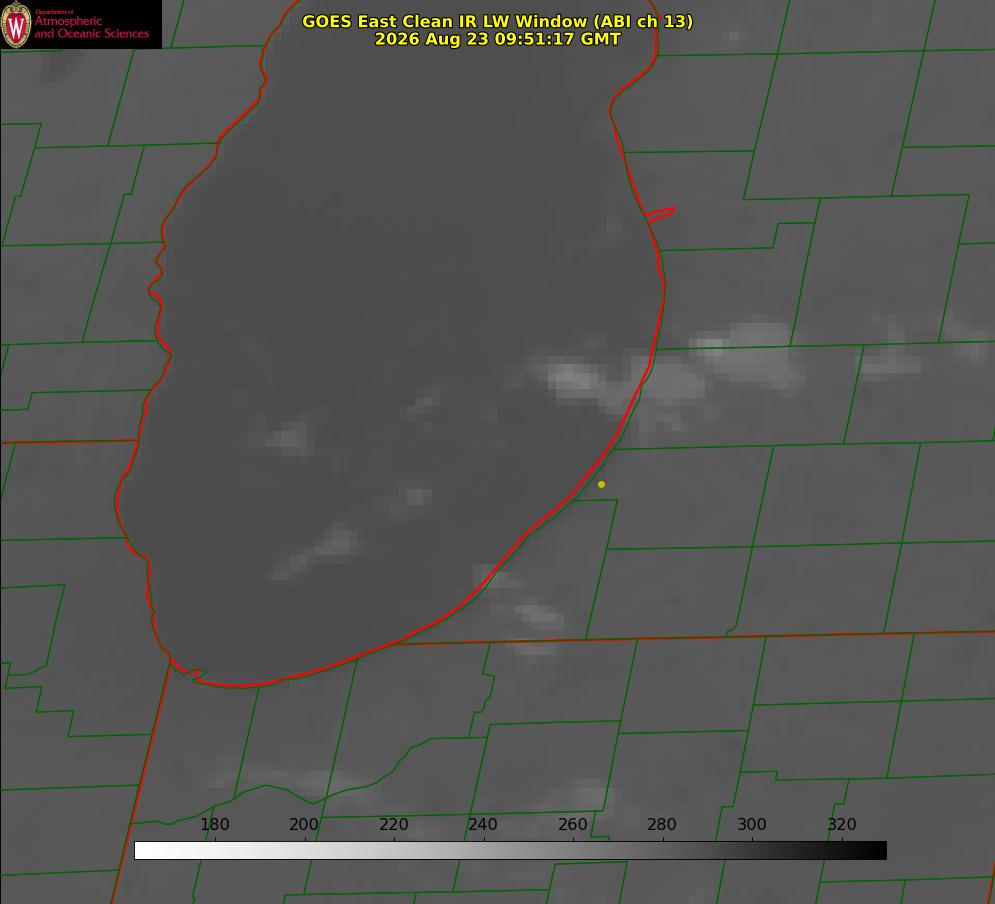Image resolution: width=995 pixels, height=904 pixels.
Task: Click the small 'Department of' text in the logo
Action: (55, 11)
